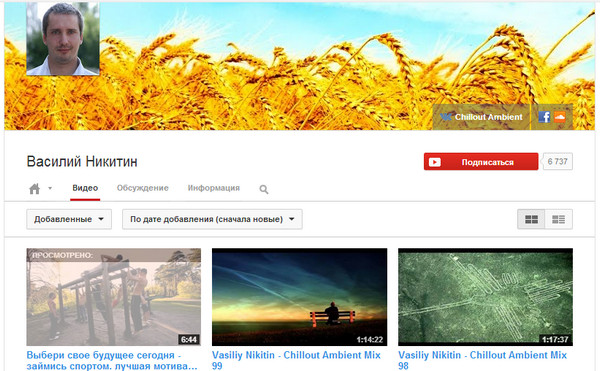Open the Информация tab
This screenshot has height=371, width=600.
pyautogui.click(x=214, y=188)
